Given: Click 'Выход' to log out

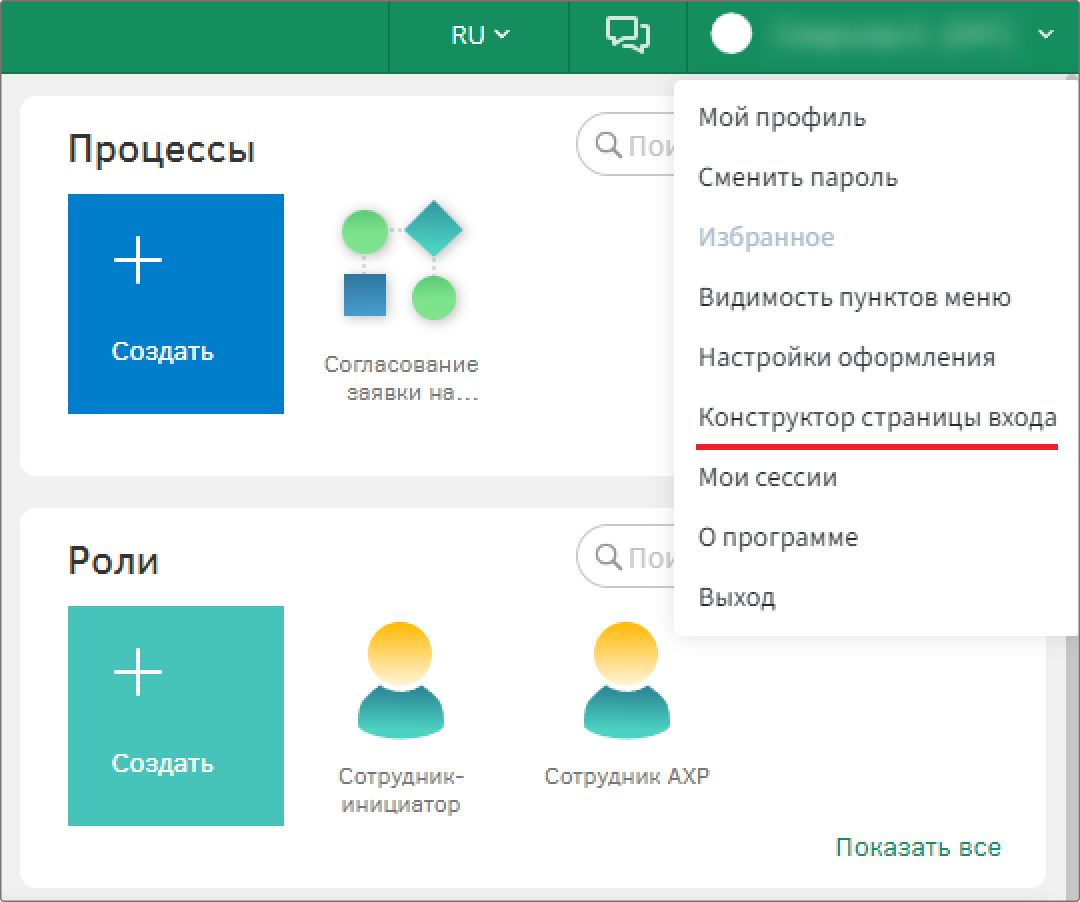Looking at the screenshot, I should 736,597.
